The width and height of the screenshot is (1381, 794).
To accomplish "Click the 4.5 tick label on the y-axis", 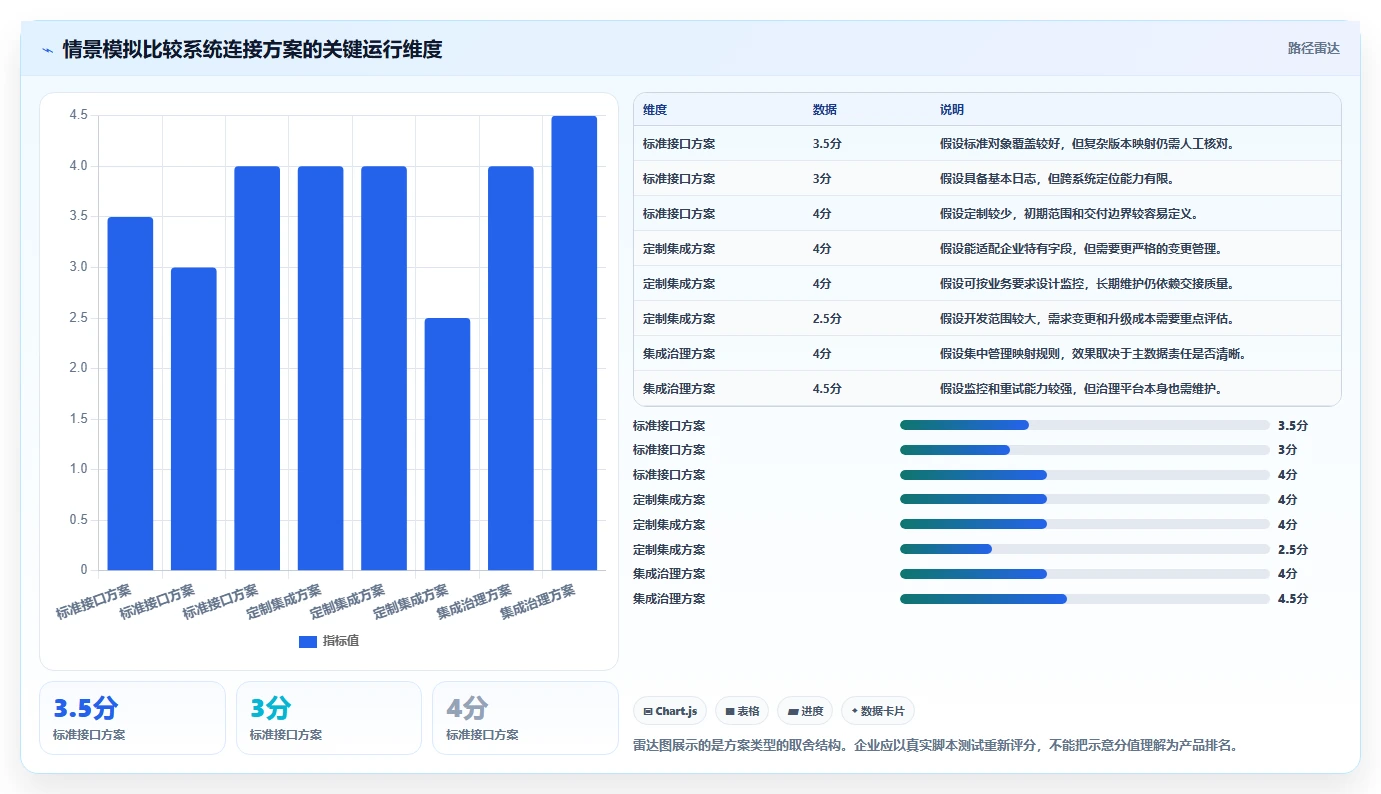I will [78, 116].
